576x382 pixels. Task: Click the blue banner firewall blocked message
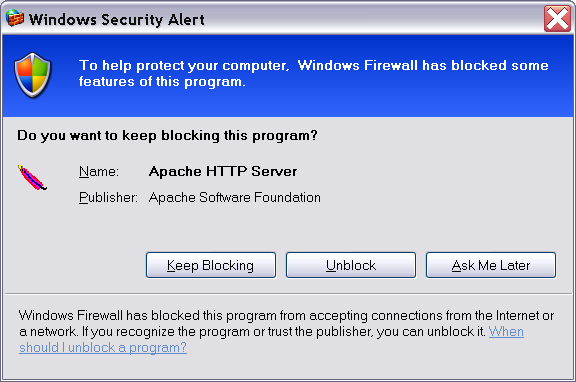pyautogui.click(x=314, y=73)
